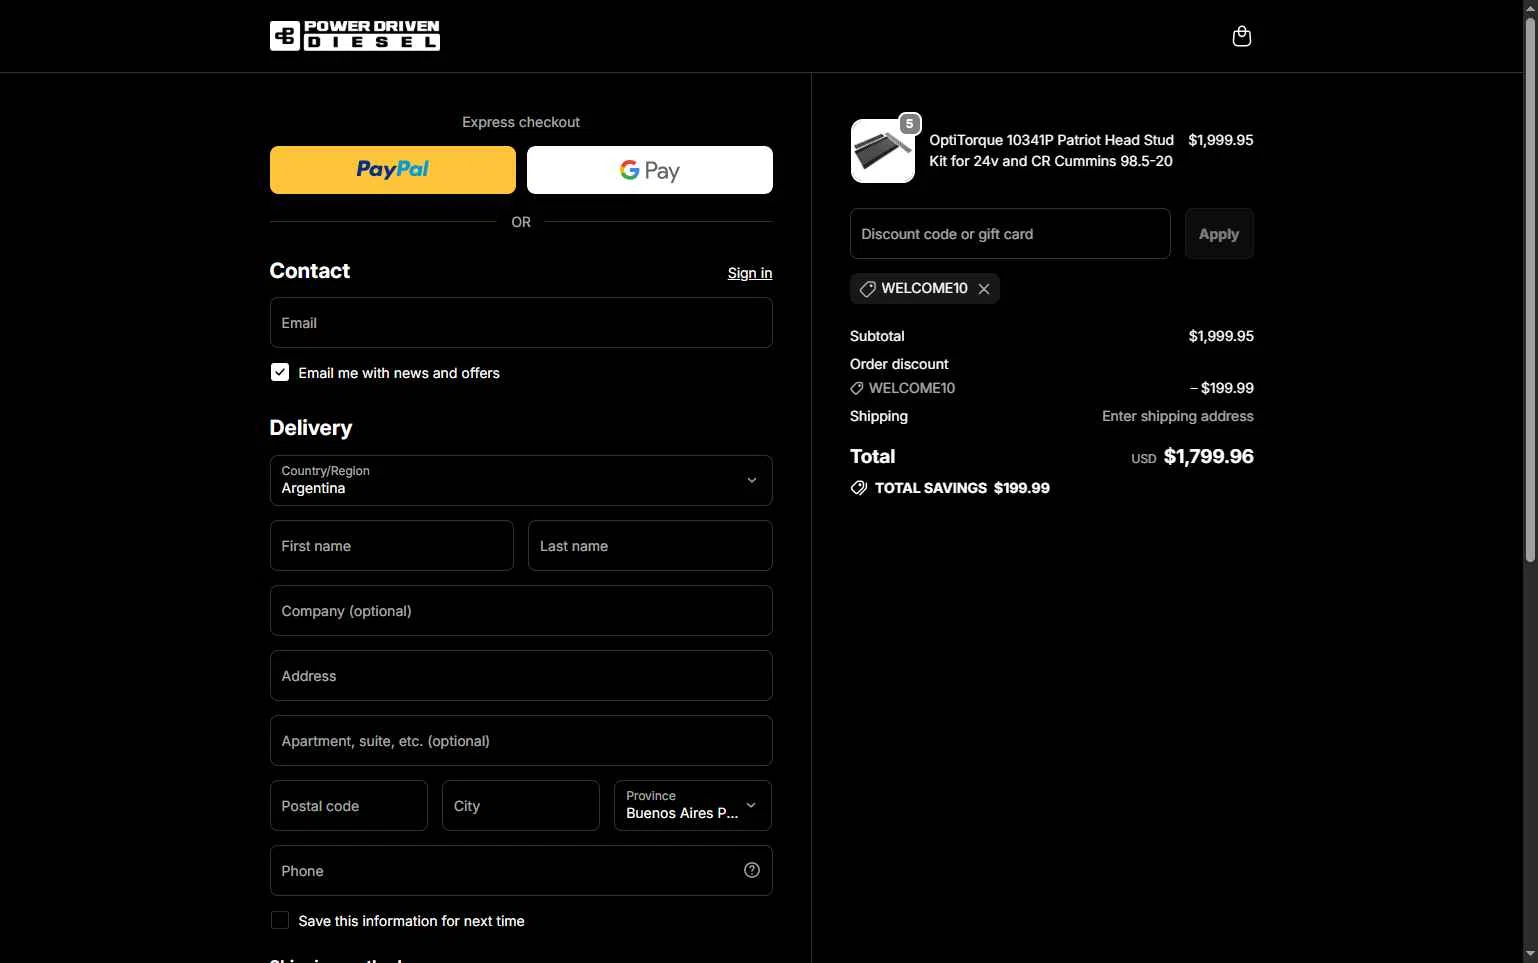This screenshot has width=1538, height=963.
Task: Click the total amount $1,799.96
Action: pyautogui.click(x=1209, y=457)
